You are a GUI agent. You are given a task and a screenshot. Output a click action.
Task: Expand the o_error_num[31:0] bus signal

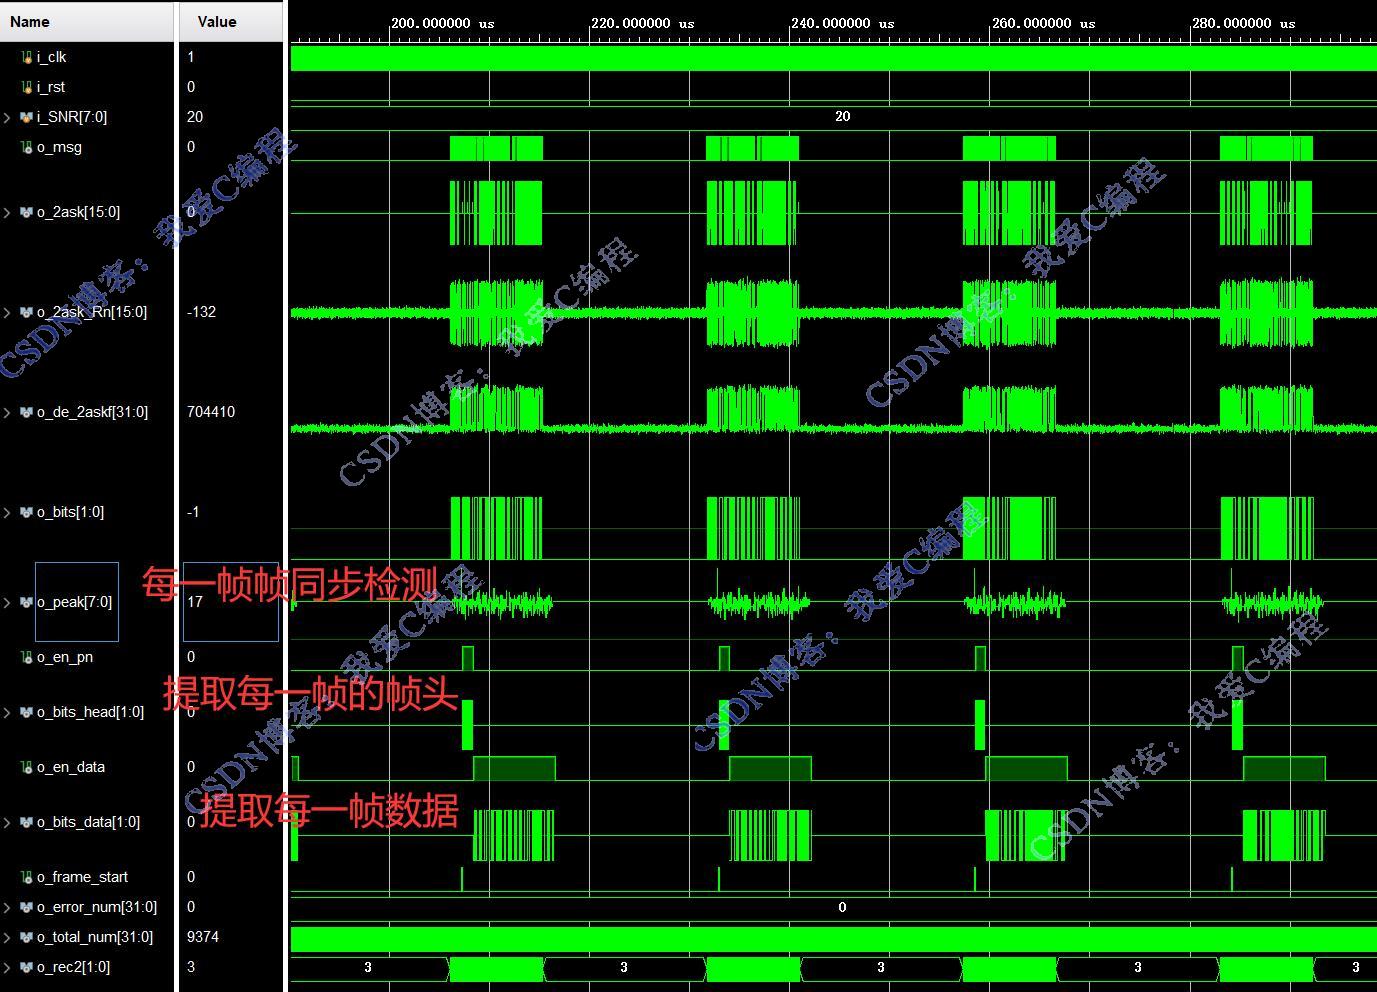click(x=8, y=907)
